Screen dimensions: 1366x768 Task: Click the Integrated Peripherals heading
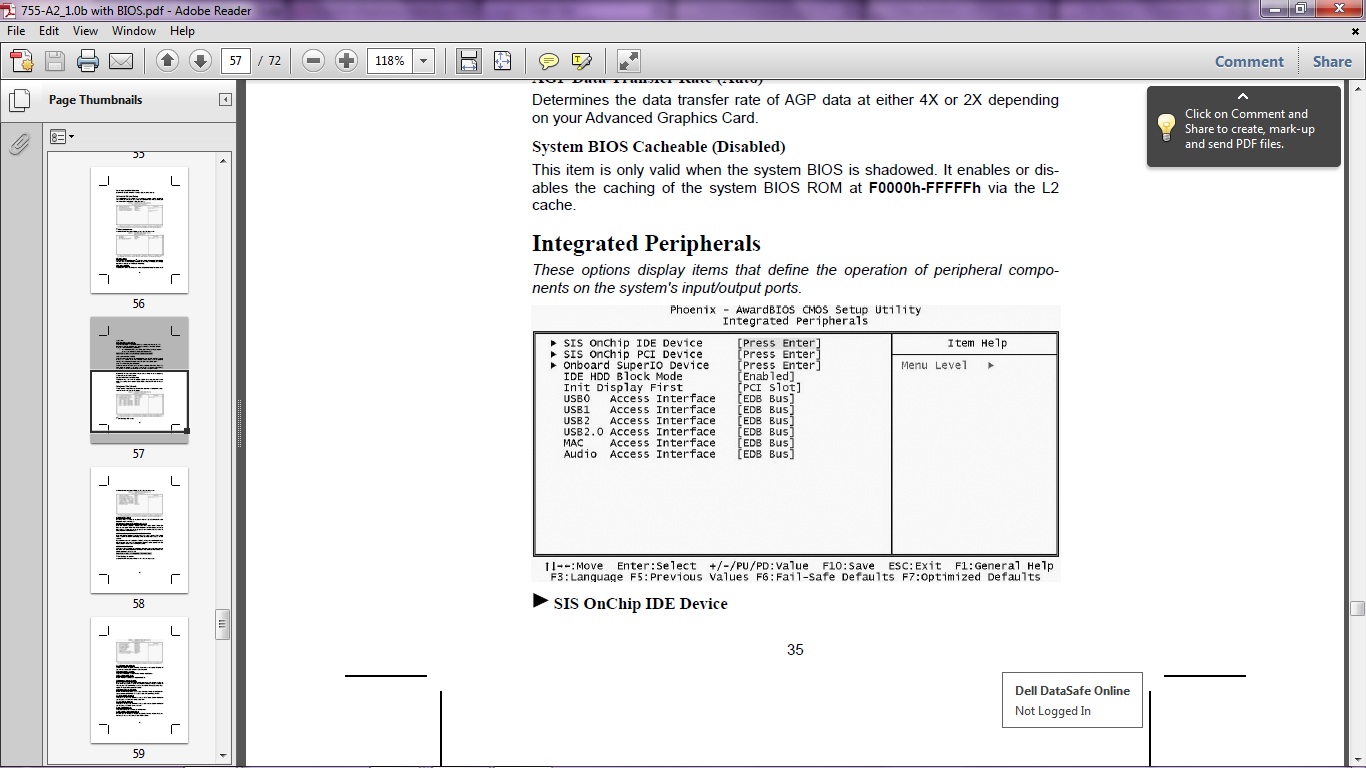click(x=646, y=244)
